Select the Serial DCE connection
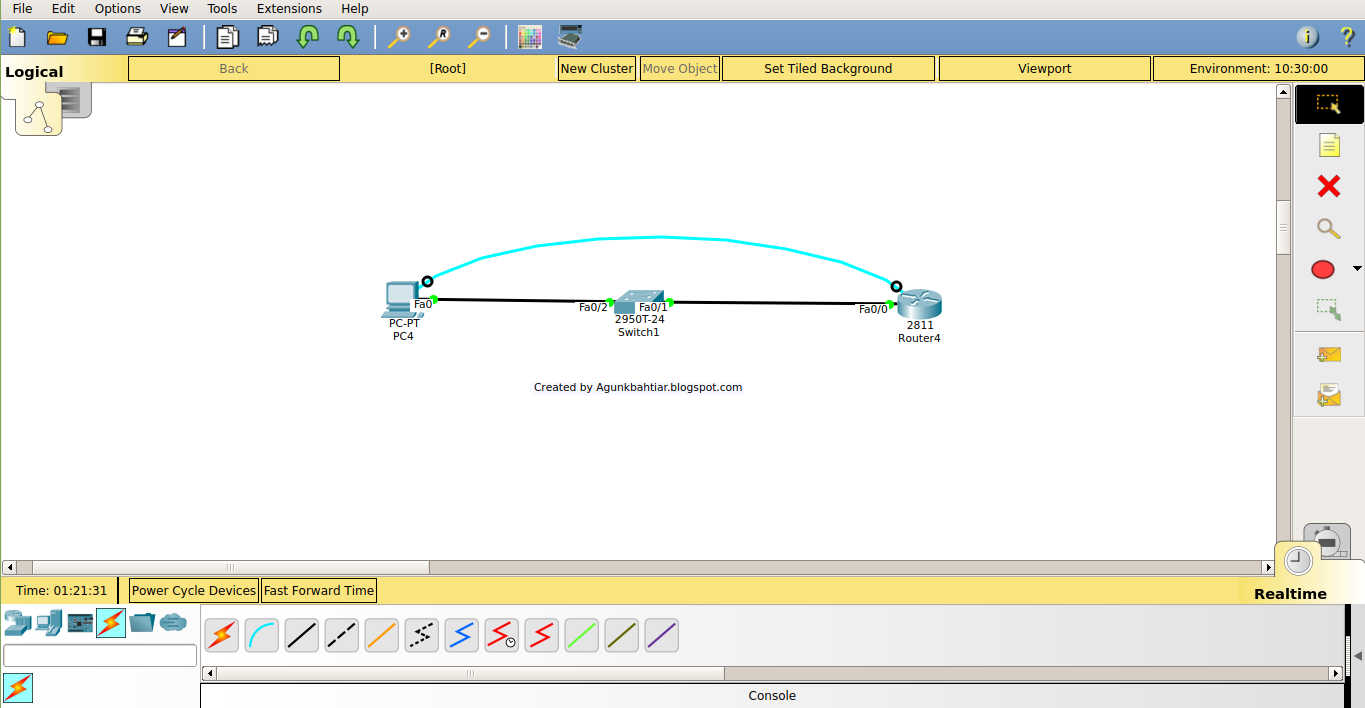Screen dimensions: 1365x708 (501, 635)
